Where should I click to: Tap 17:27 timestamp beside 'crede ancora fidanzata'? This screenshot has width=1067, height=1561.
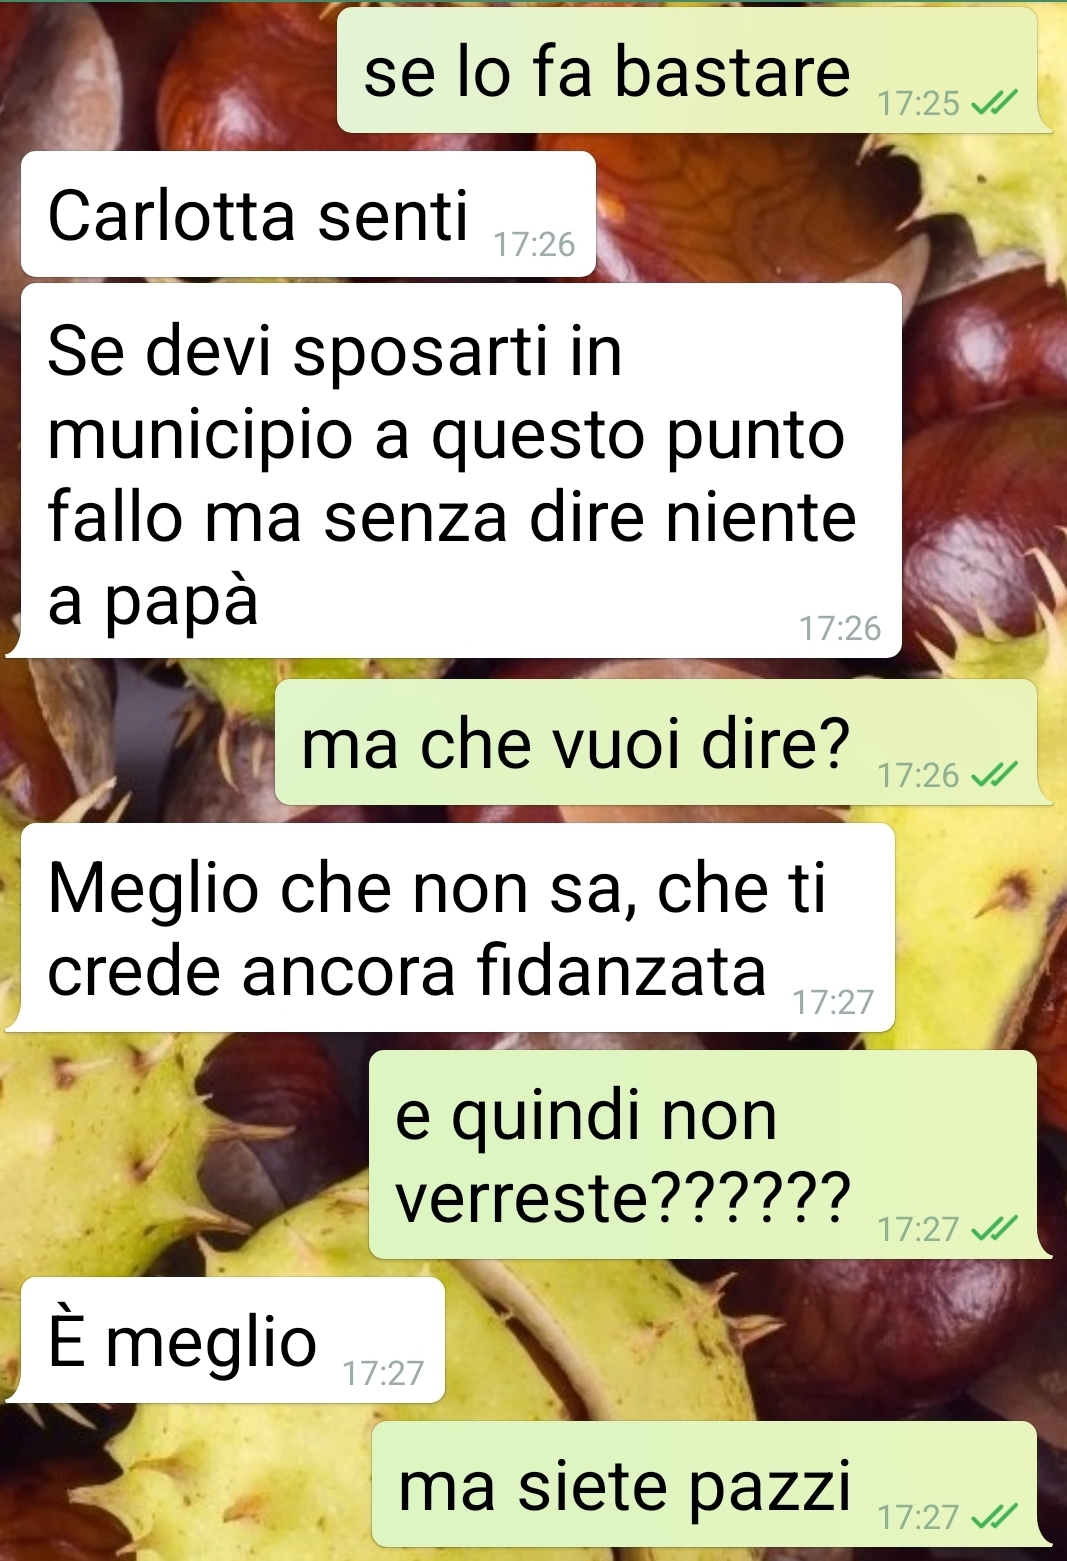[x=833, y=1002]
